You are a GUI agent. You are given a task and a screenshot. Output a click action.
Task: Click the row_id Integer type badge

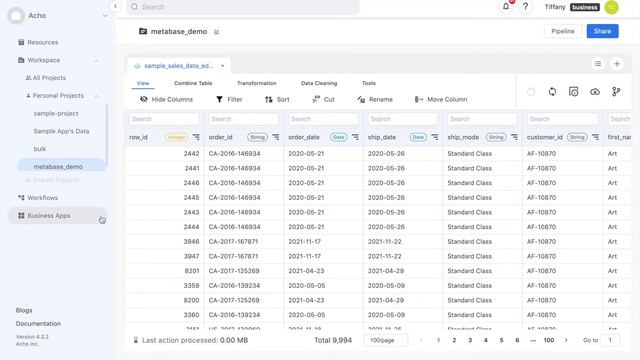pyautogui.click(x=176, y=137)
